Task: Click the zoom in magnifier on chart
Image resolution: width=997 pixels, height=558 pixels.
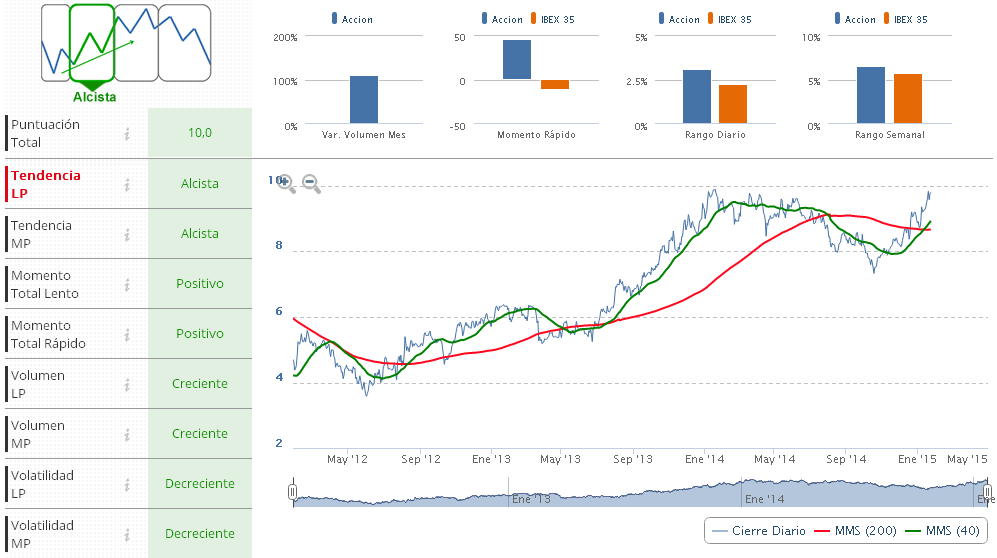Action: (x=285, y=182)
